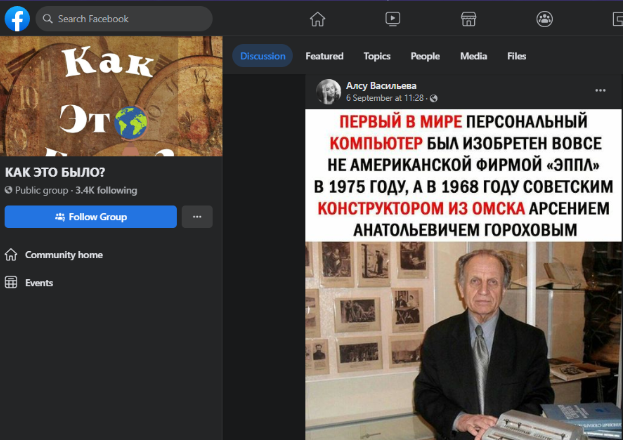This screenshot has width=624, height=440.
Task: Click group title КАК ЭТО БЫЛО?
Action: pos(55,172)
